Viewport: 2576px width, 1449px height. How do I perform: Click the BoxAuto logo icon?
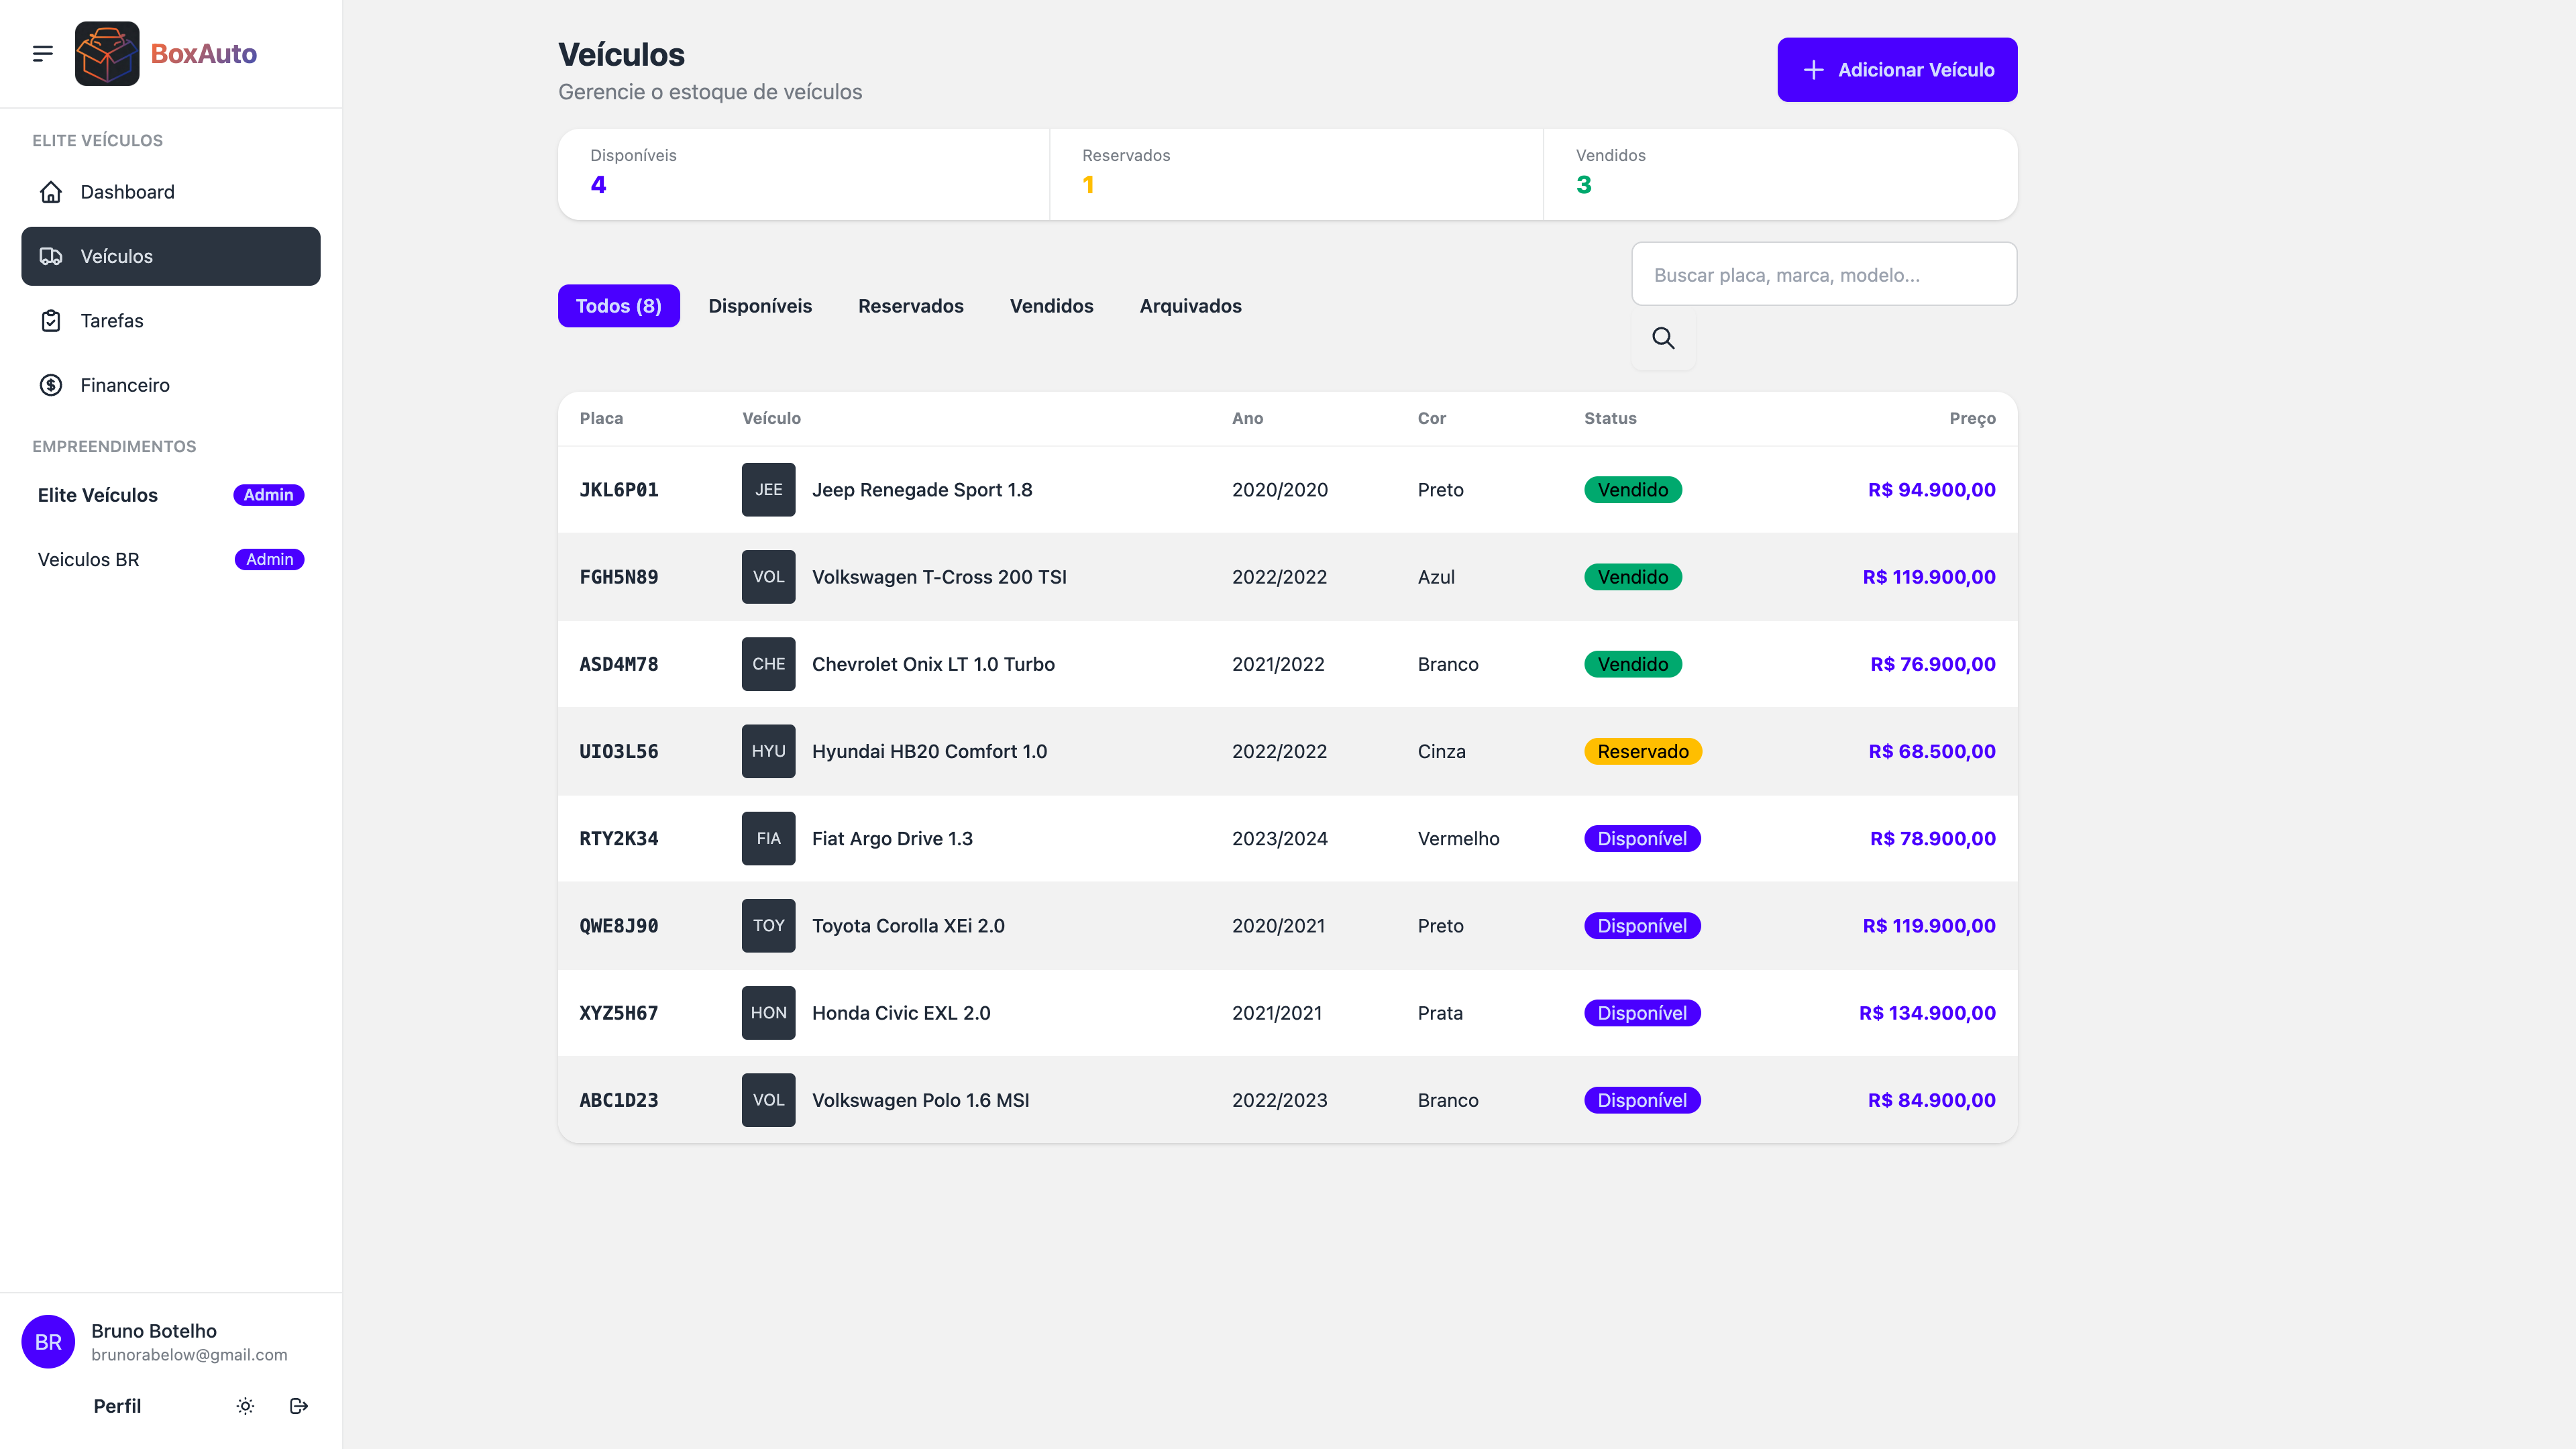pyautogui.click(x=107, y=54)
